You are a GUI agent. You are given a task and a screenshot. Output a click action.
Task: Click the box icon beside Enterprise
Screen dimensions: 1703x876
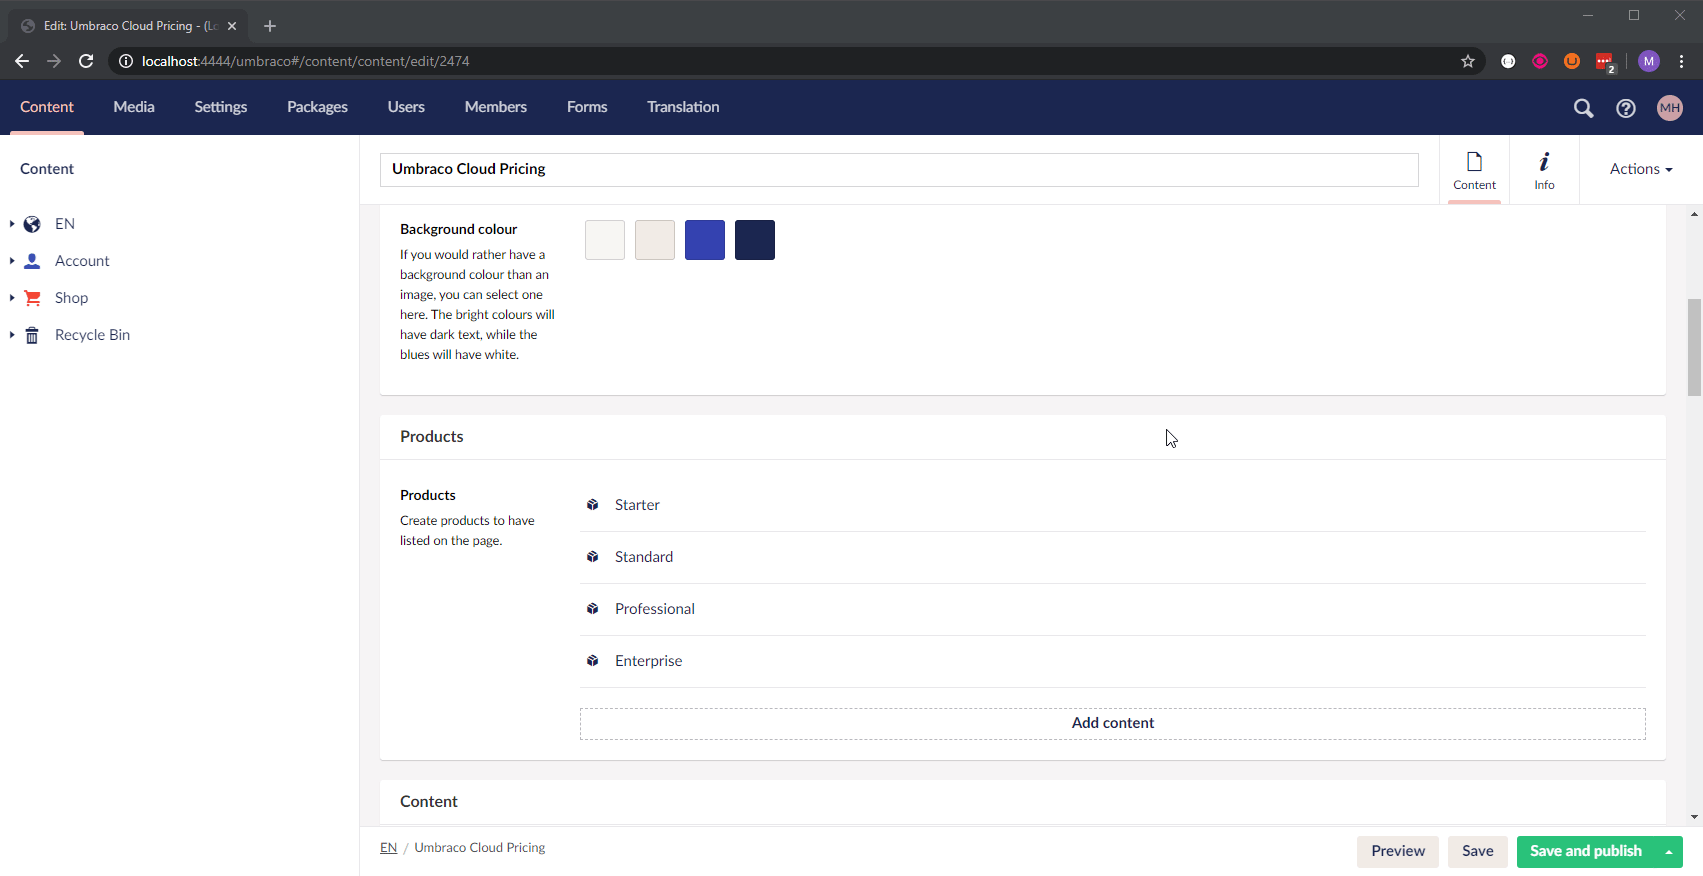tap(593, 661)
